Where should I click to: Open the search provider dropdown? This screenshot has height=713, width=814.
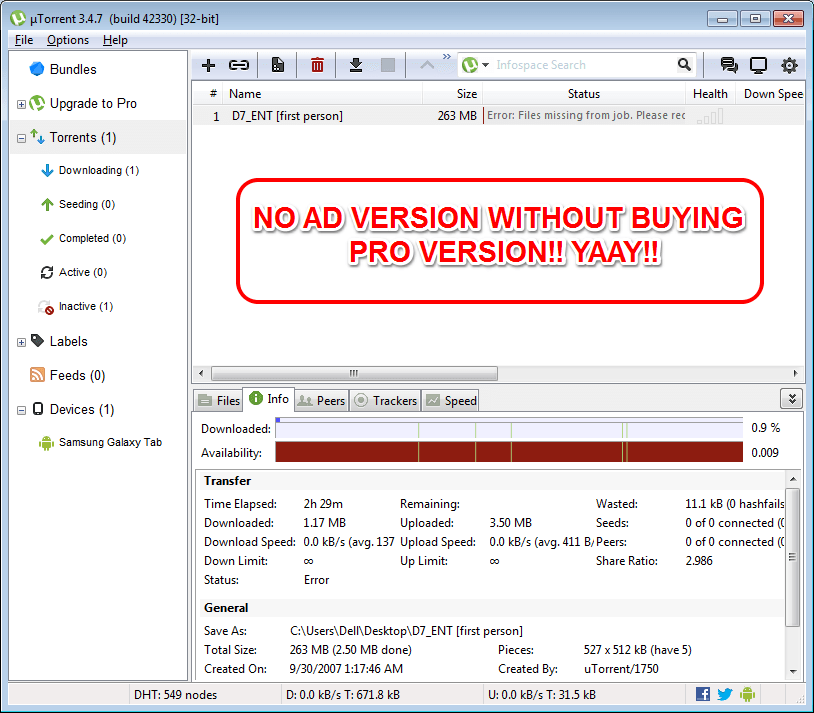coord(485,65)
